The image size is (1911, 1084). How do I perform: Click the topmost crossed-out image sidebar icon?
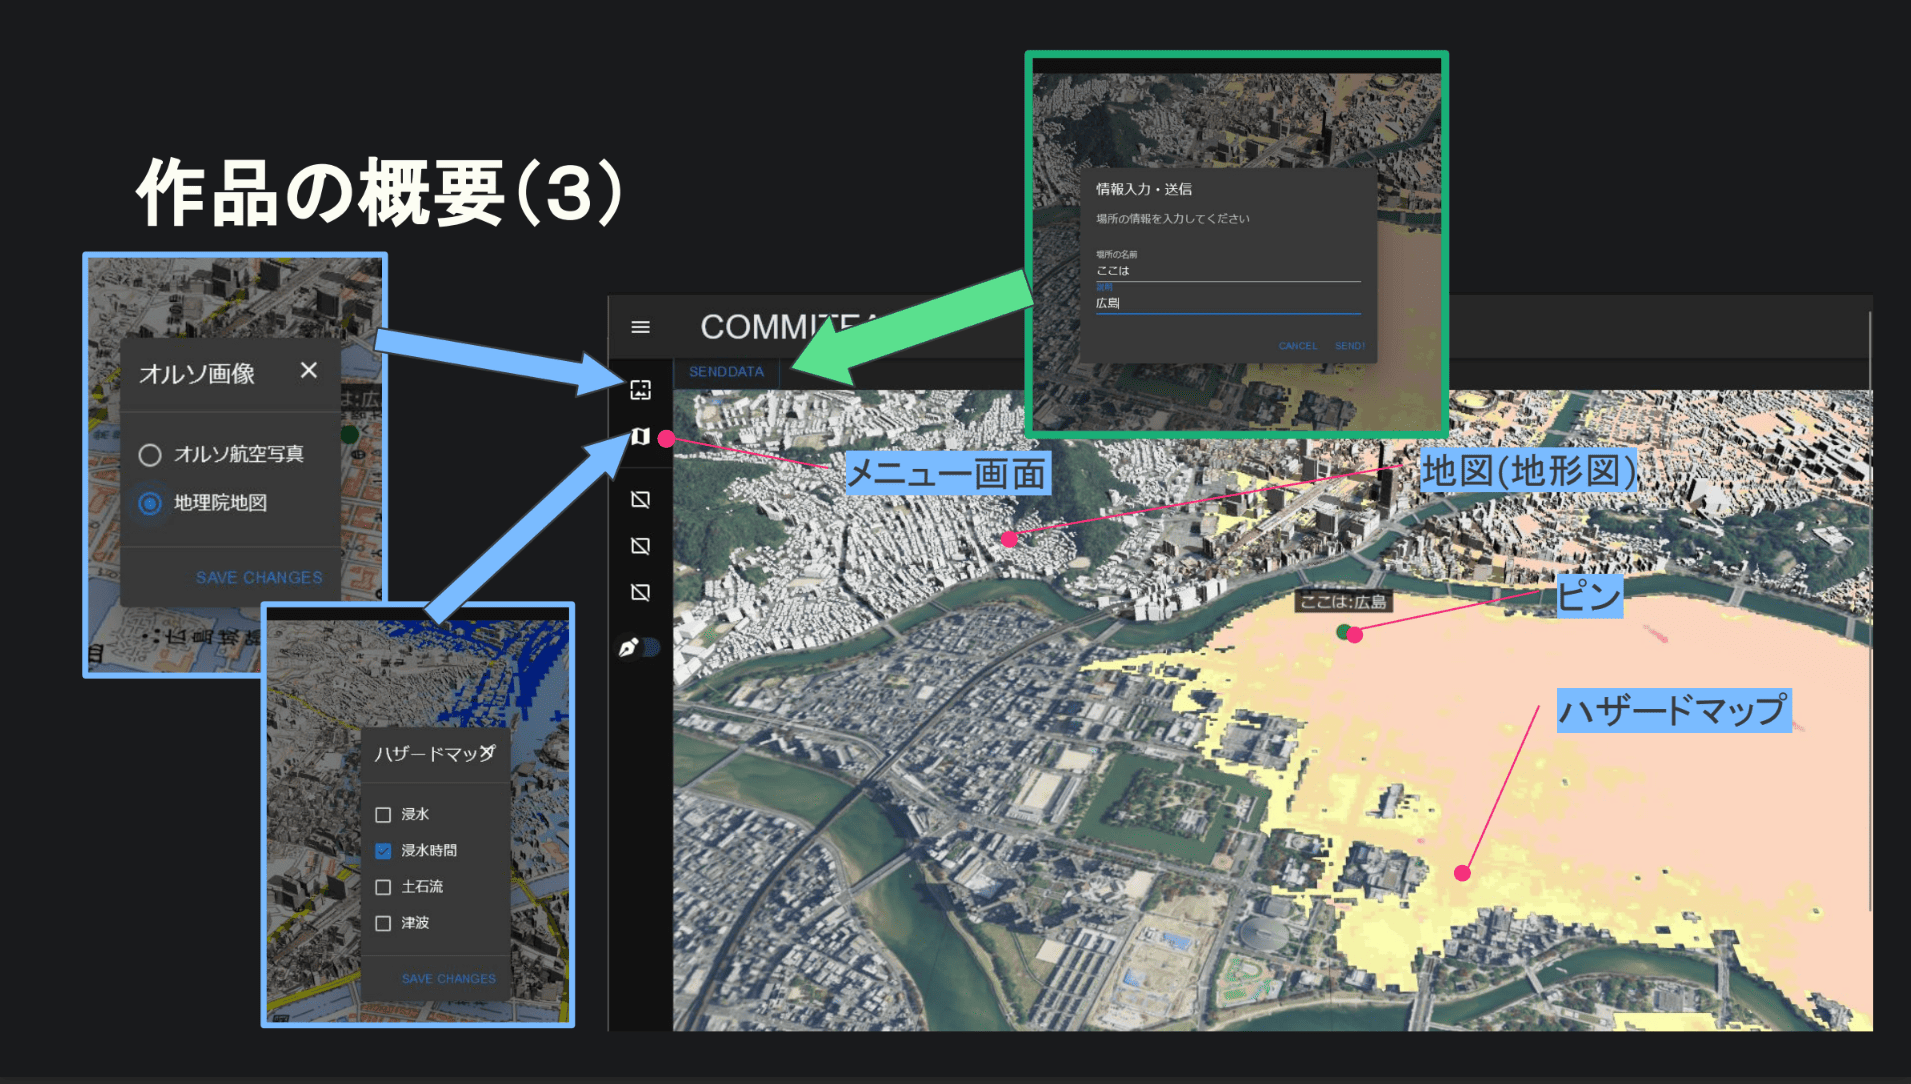641,499
